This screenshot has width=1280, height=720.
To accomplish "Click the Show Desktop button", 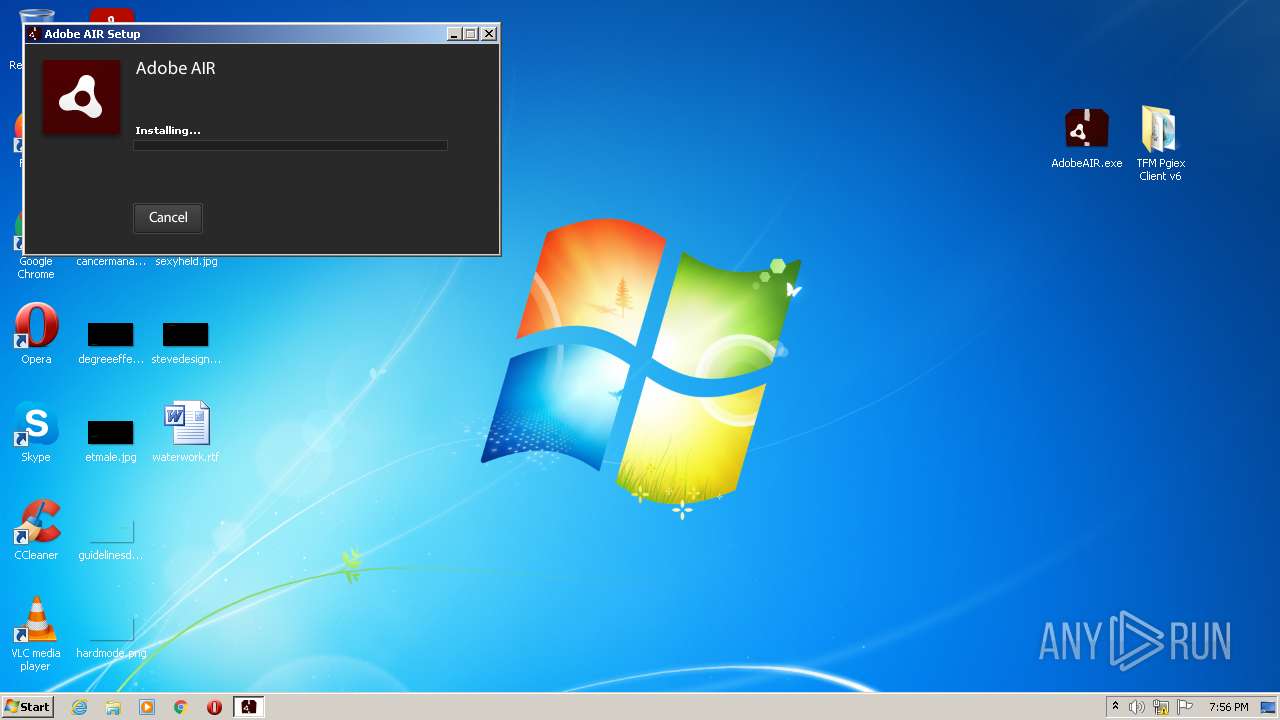I will 1269,707.
